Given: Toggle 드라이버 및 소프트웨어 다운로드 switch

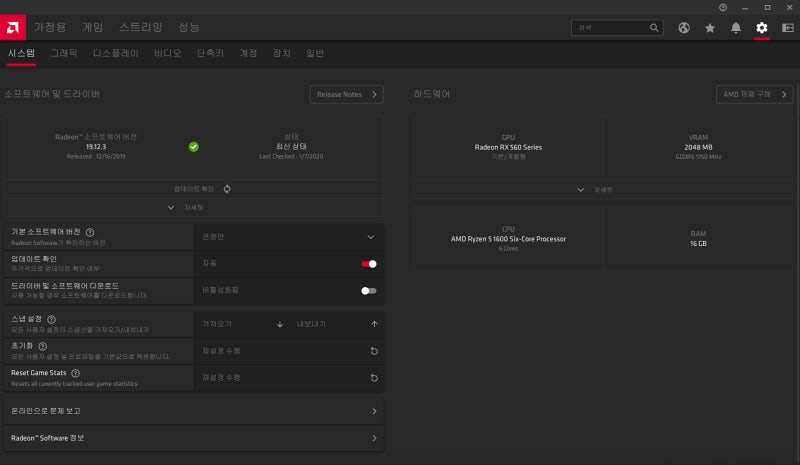Looking at the screenshot, I should coord(369,291).
